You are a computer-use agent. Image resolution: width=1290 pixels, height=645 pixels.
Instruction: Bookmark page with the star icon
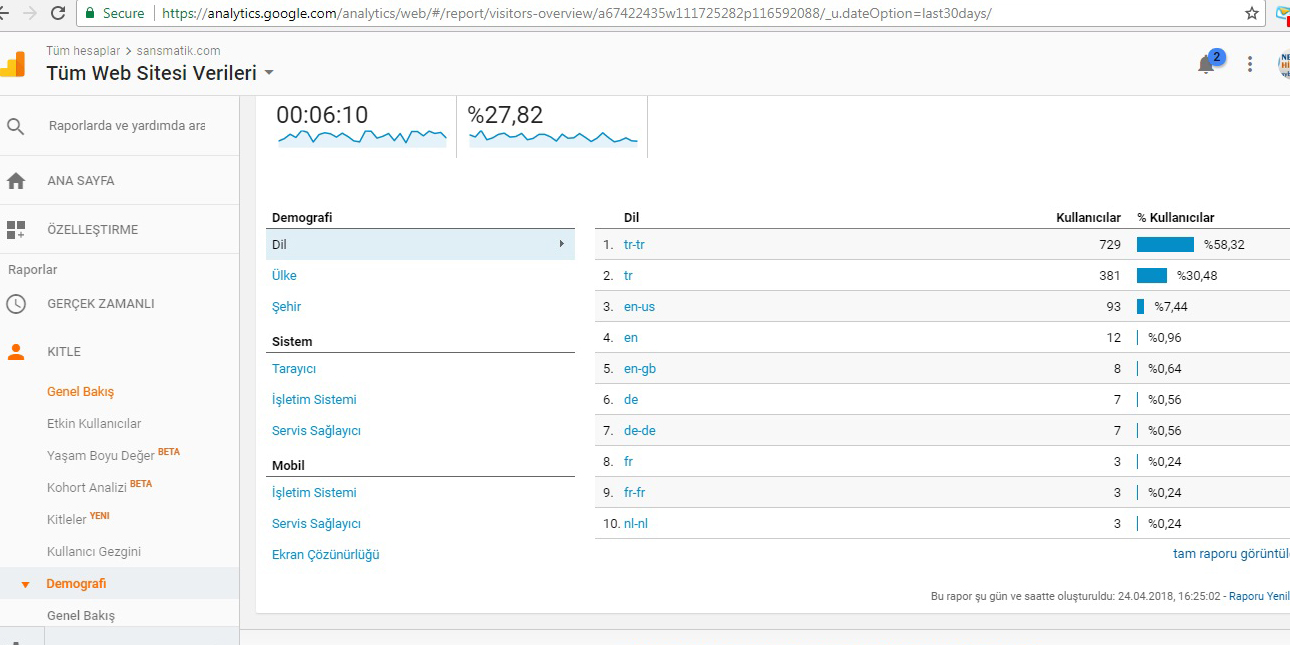click(1252, 14)
